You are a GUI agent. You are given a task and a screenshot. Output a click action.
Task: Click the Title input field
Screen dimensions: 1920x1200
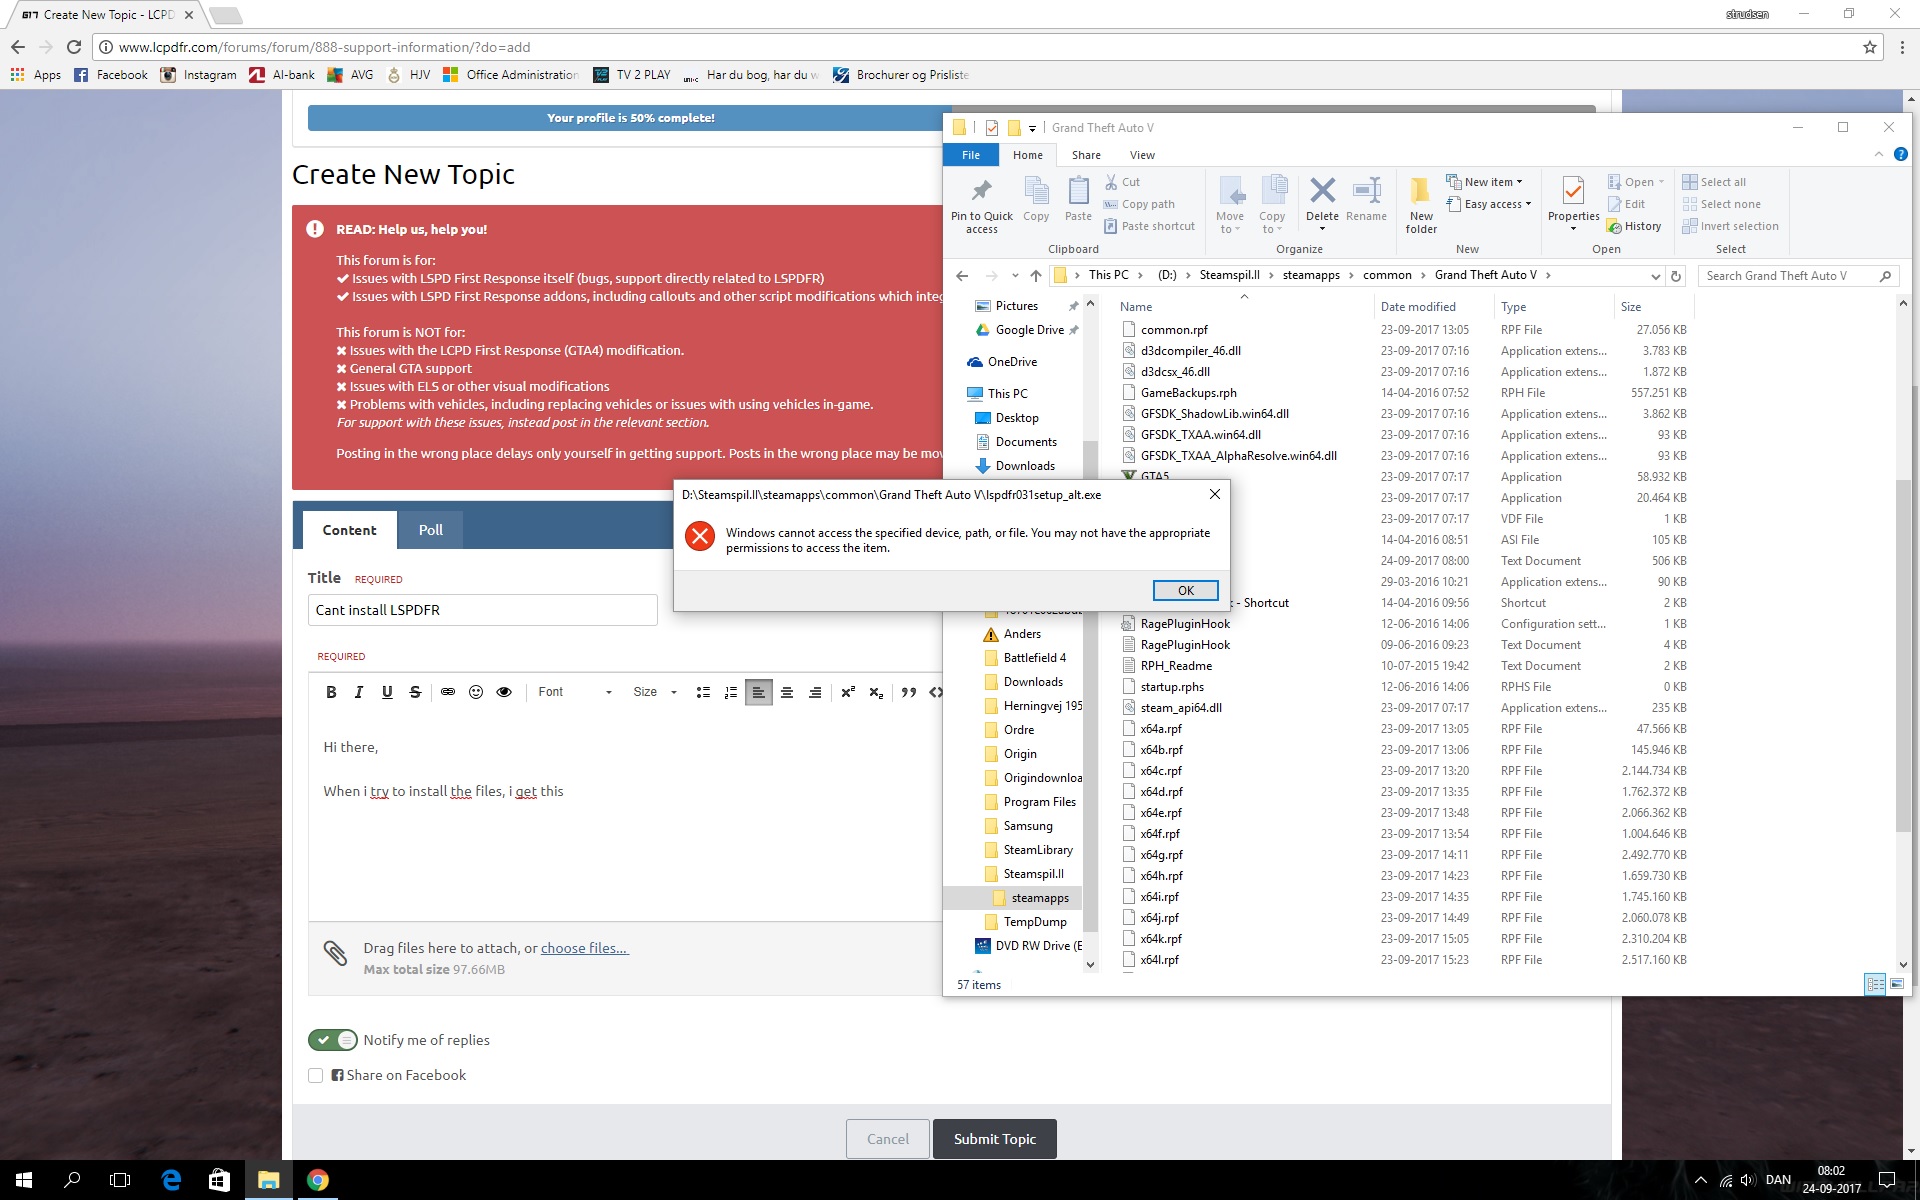pos(482,610)
